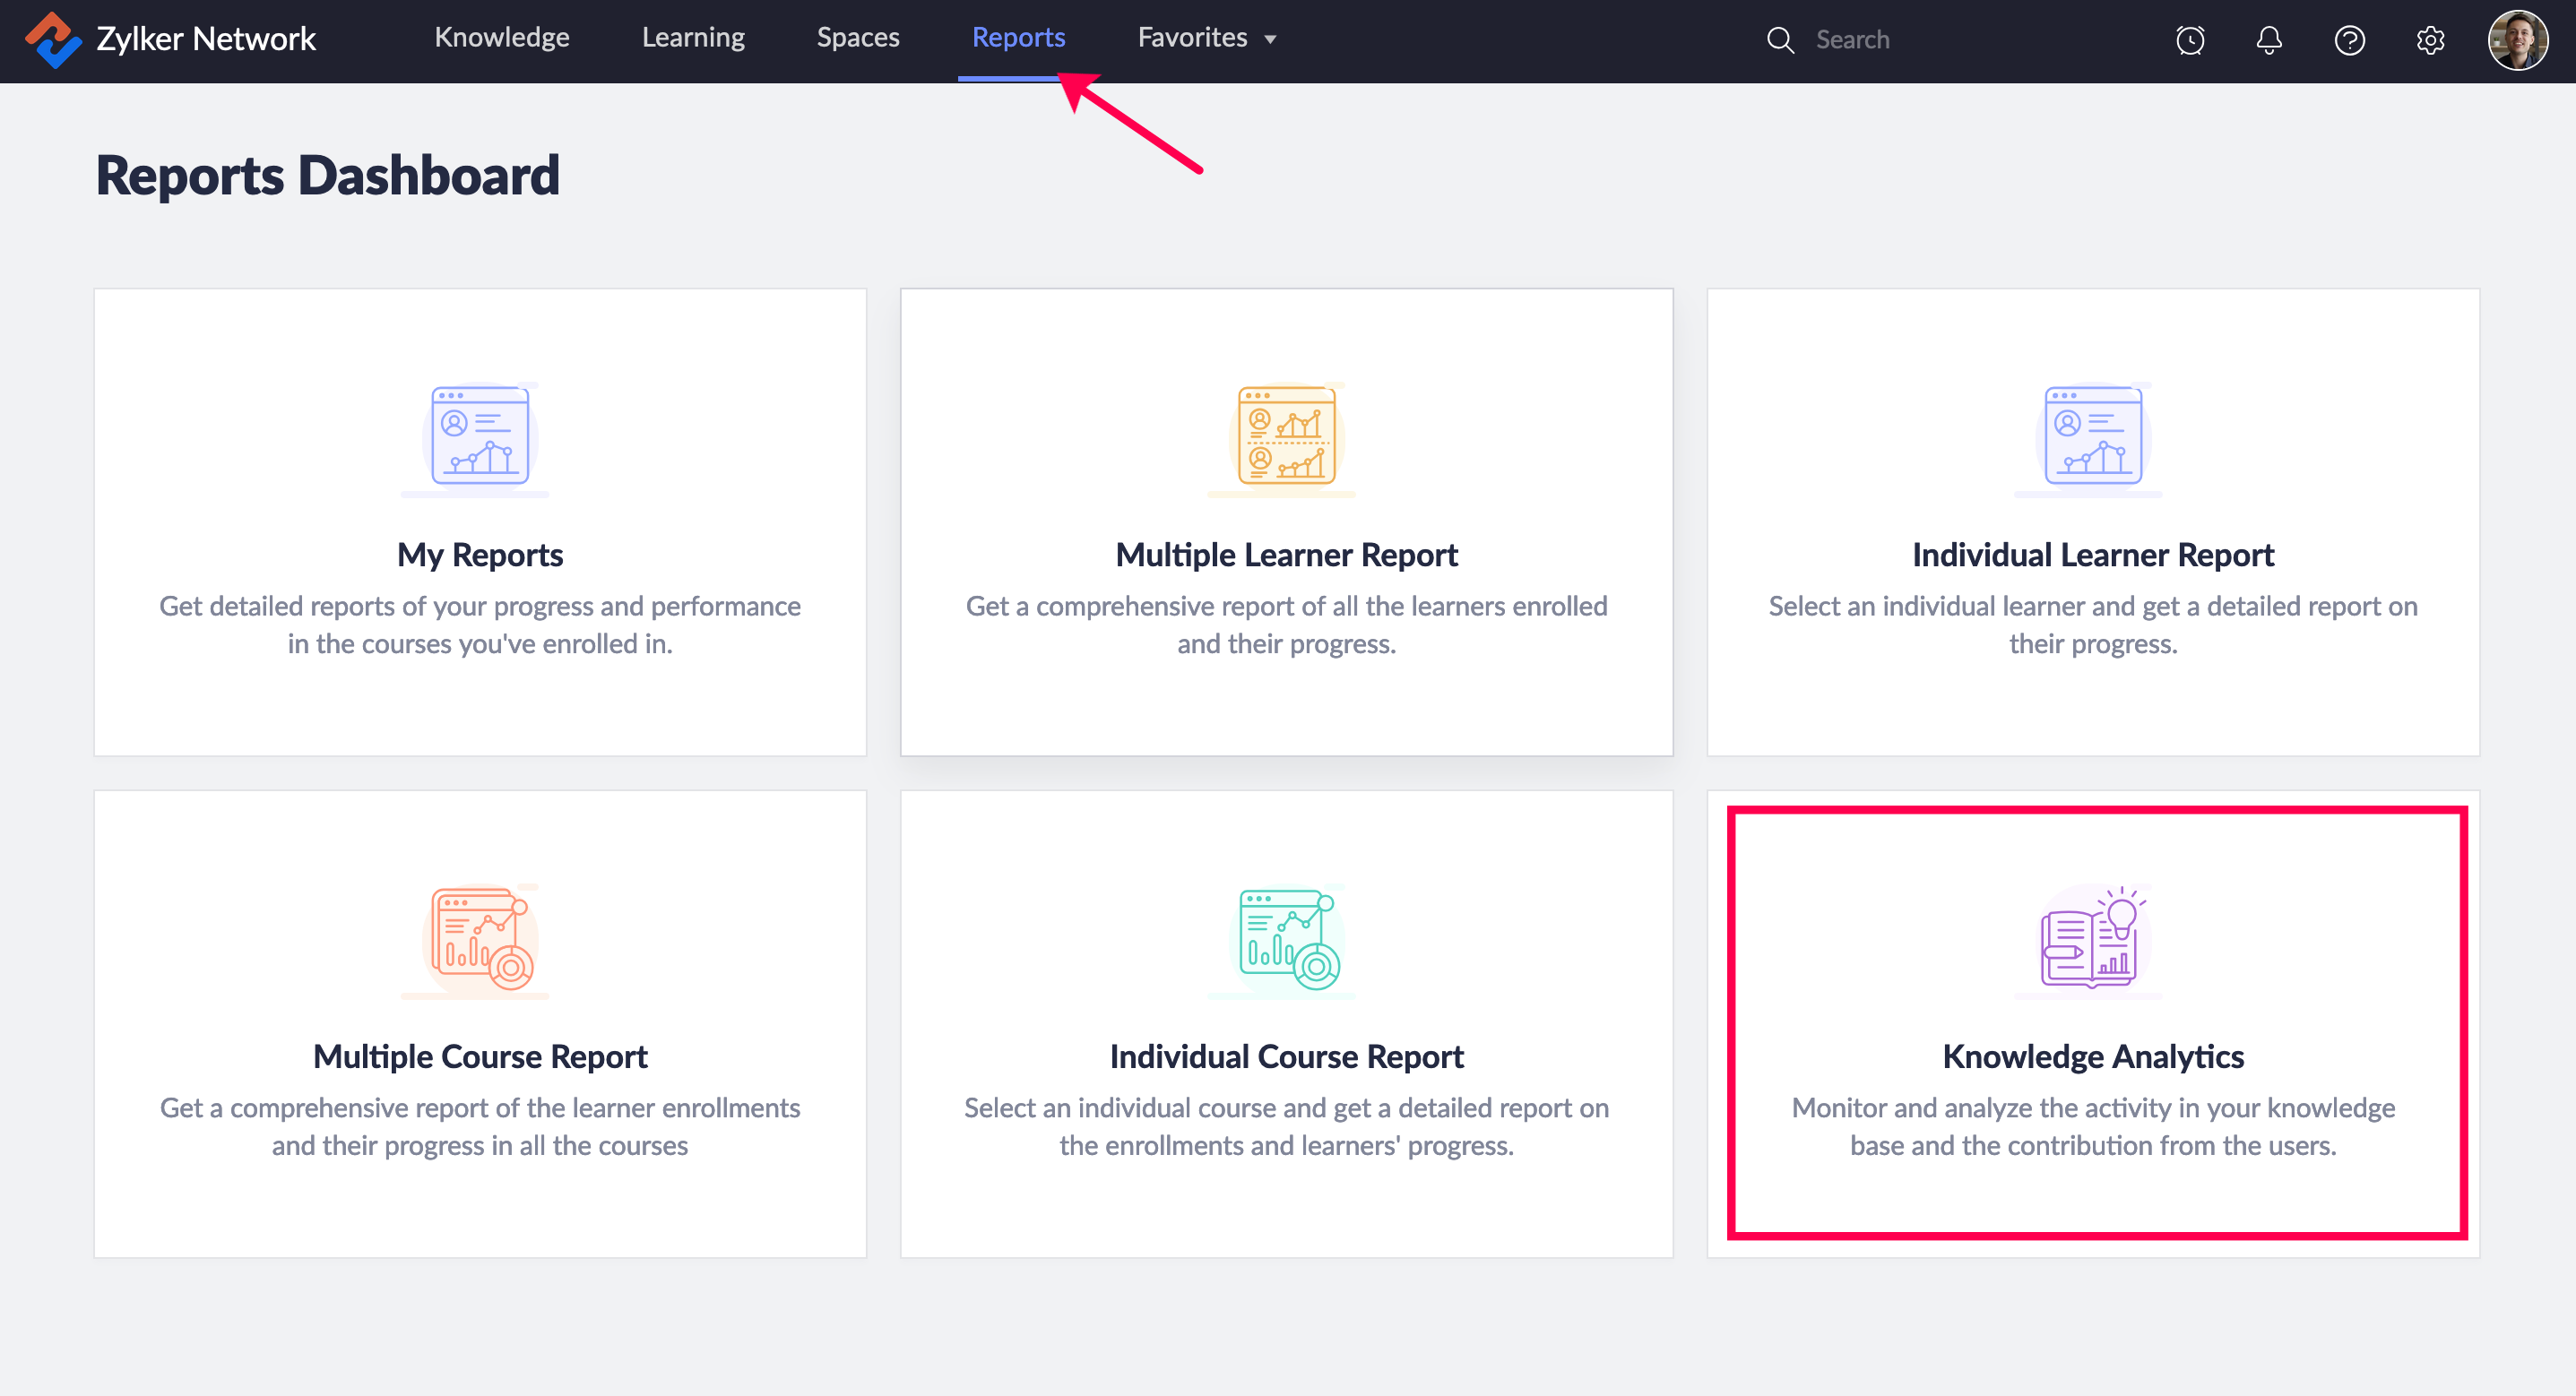The width and height of the screenshot is (2576, 1396).
Task: Click the Multiple Course Report icon
Action: (480, 940)
